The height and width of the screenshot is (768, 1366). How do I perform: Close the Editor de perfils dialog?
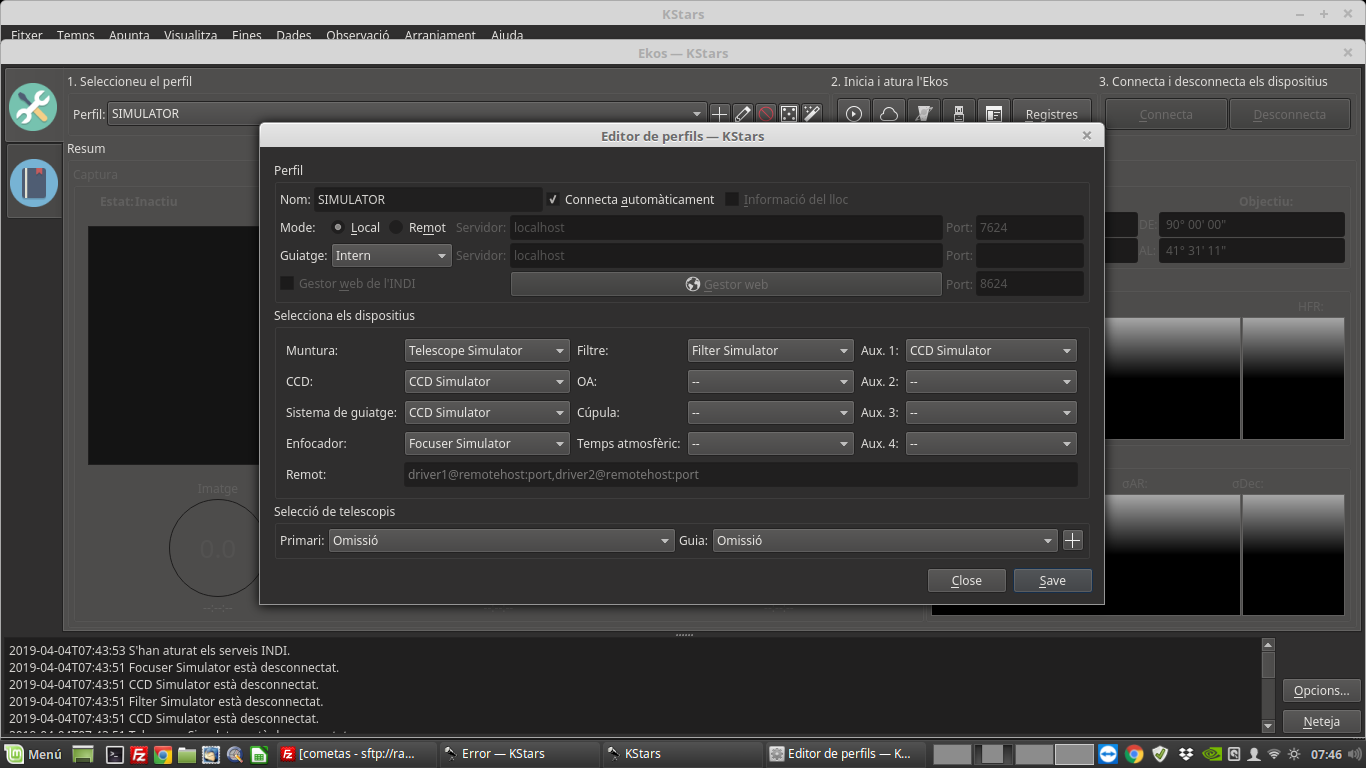click(x=1087, y=136)
